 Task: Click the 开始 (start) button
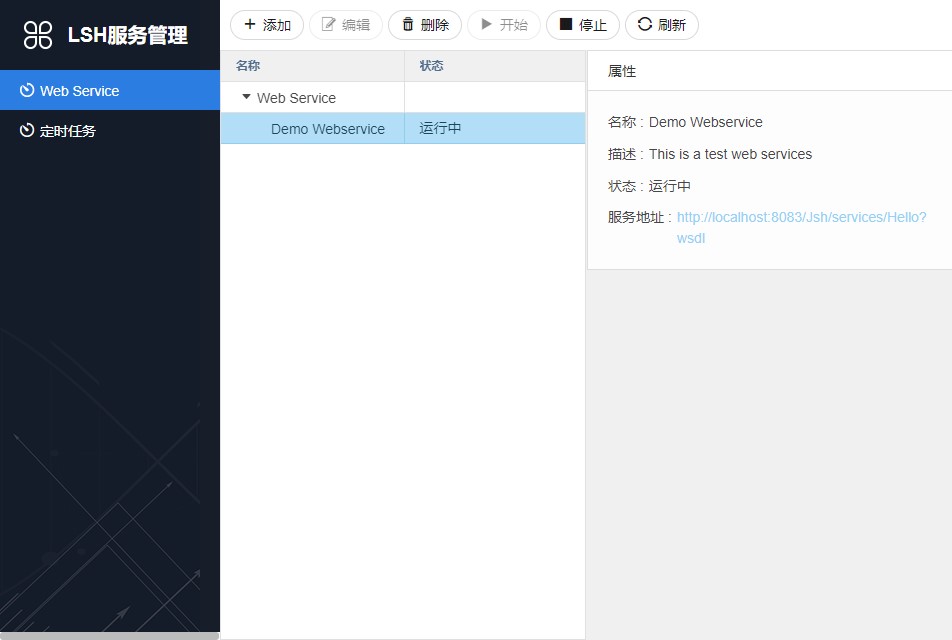(x=504, y=25)
